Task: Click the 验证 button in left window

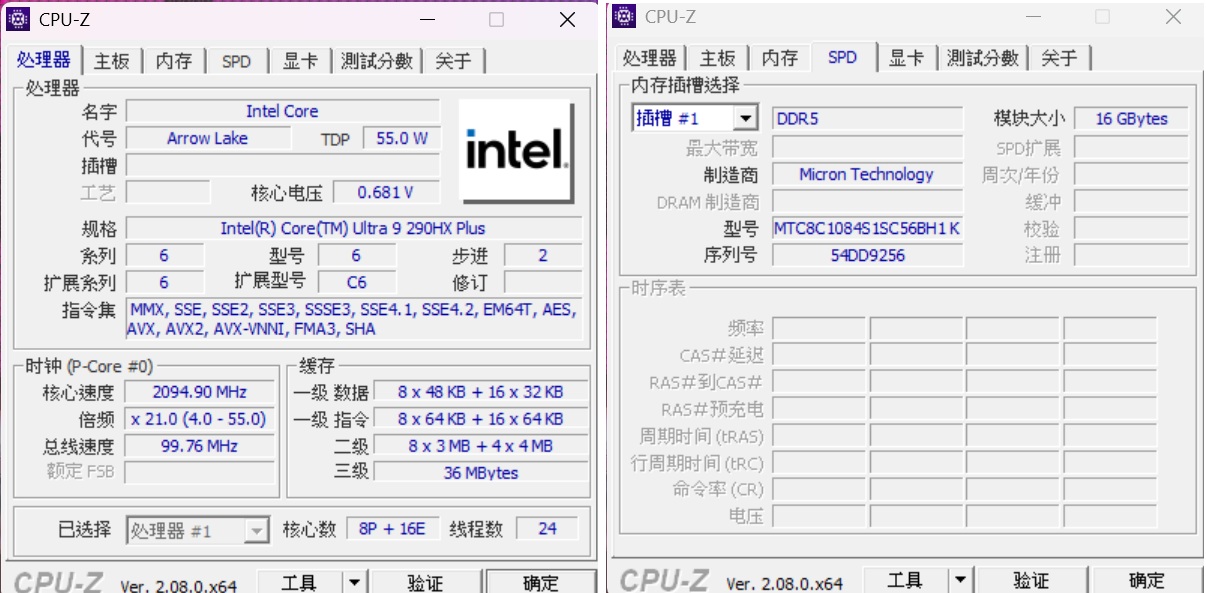Action: tap(425, 582)
